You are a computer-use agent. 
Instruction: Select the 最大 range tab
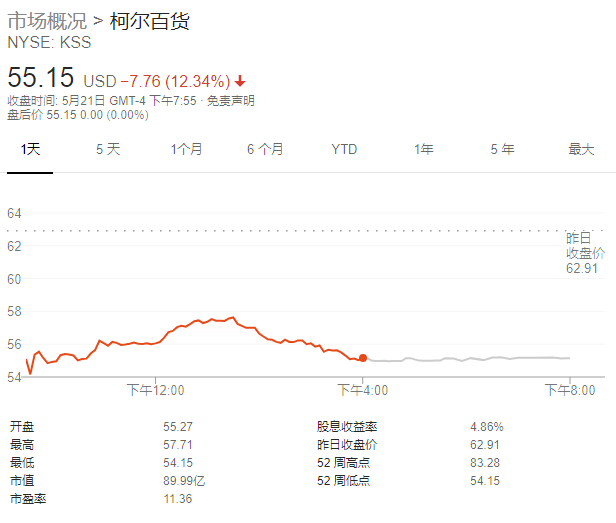pos(581,149)
